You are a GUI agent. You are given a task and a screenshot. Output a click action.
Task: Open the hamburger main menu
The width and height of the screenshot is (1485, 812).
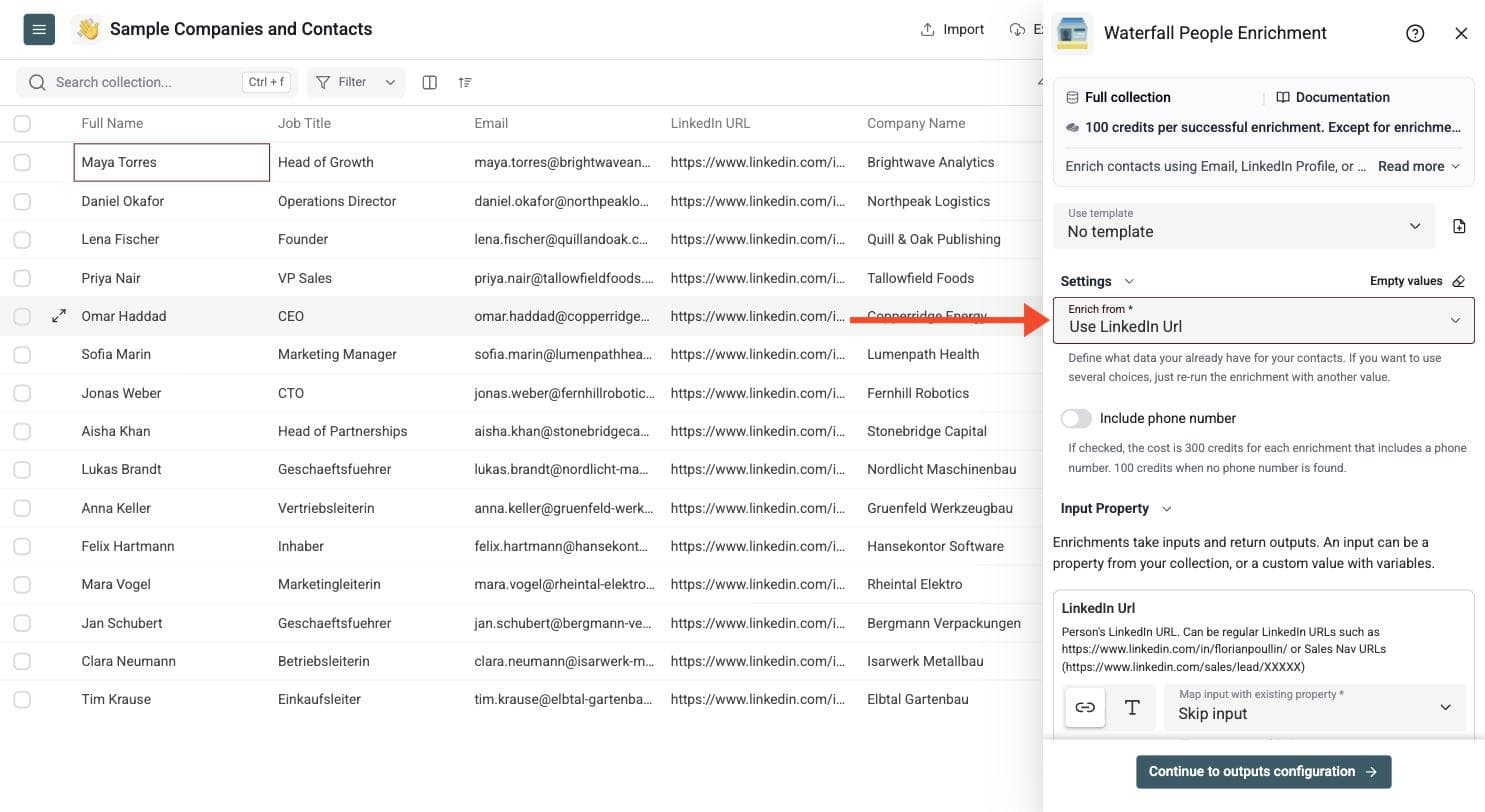(39, 30)
